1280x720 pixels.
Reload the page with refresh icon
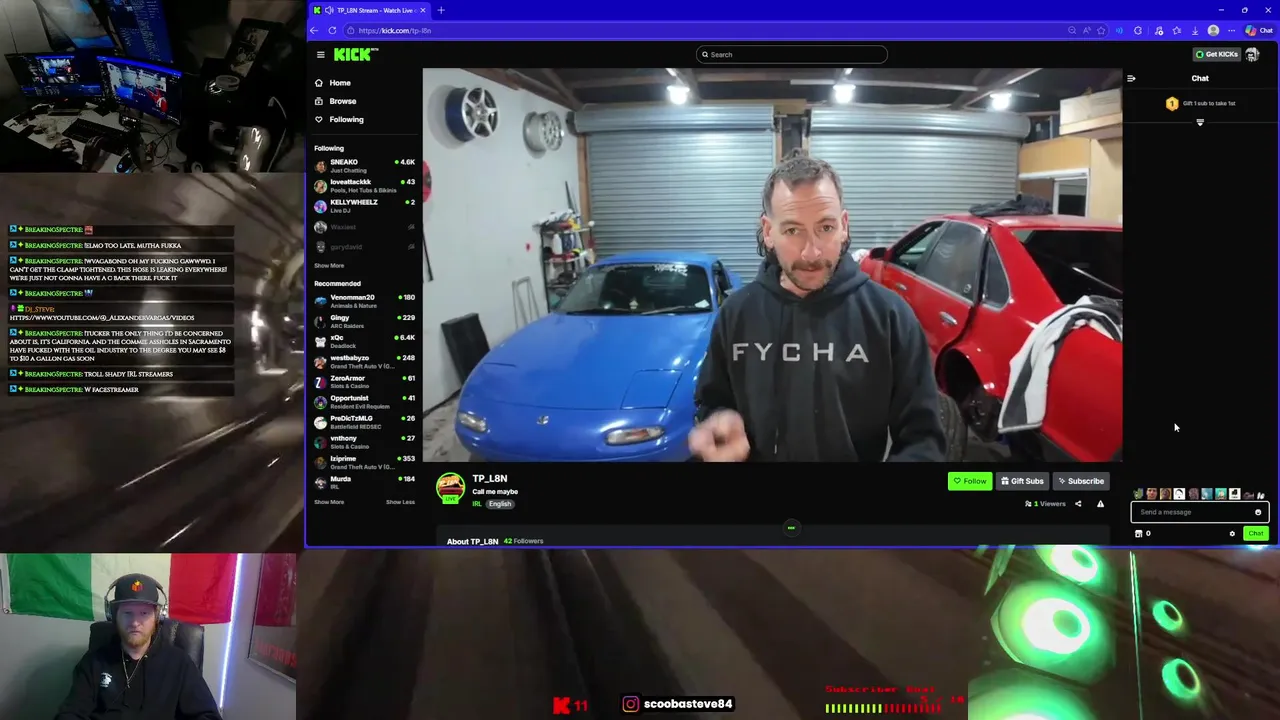(332, 30)
